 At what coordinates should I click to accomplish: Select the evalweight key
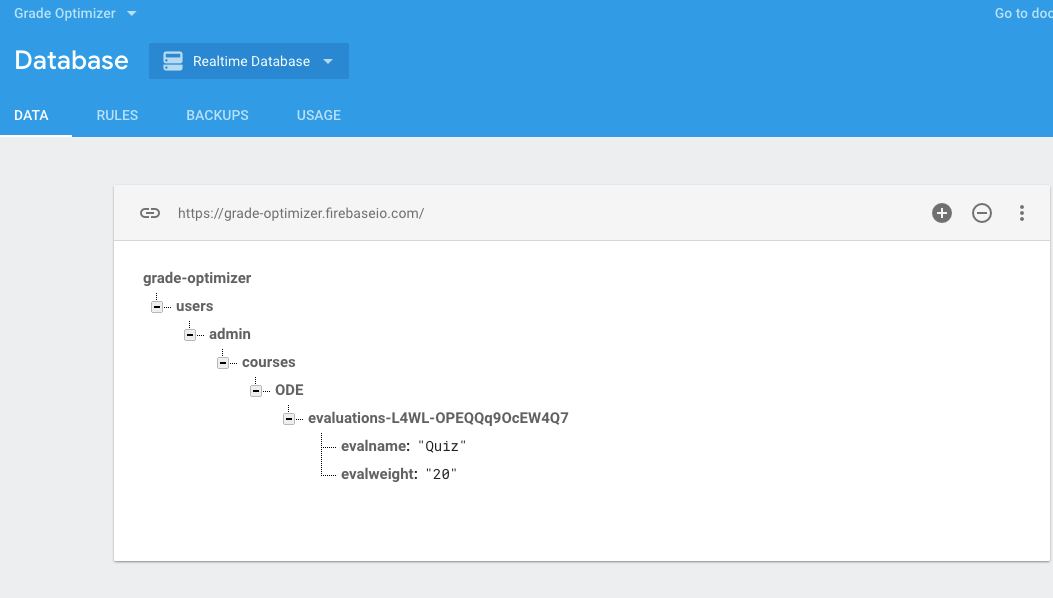coord(379,474)
